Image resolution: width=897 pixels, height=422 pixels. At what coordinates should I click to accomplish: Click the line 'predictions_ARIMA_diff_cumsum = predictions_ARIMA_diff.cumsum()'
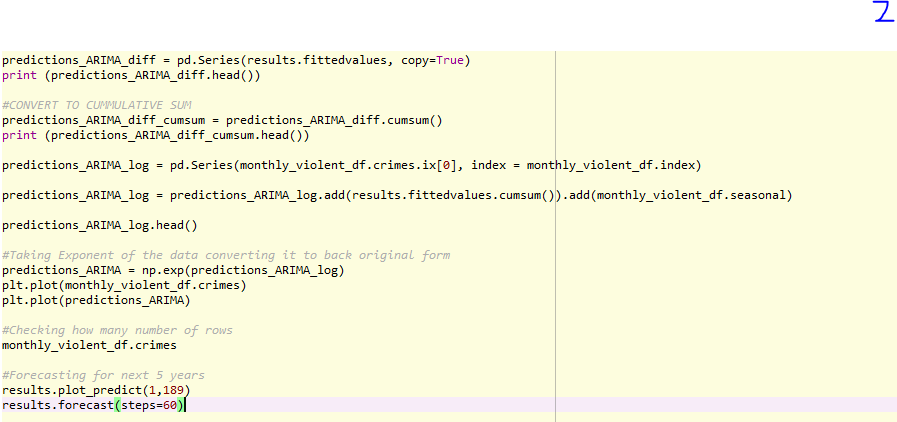coord(222,120)
